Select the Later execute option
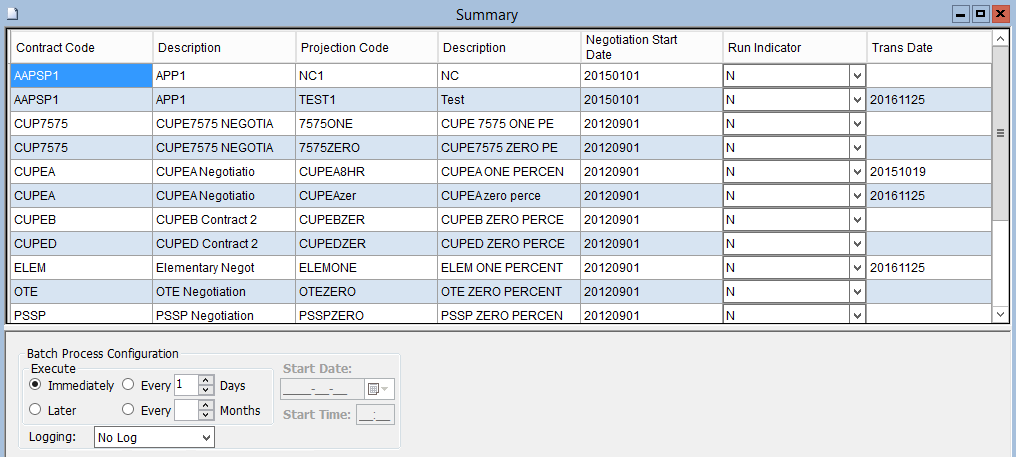This screenshot has width=1016, height=457. (35, 410)
